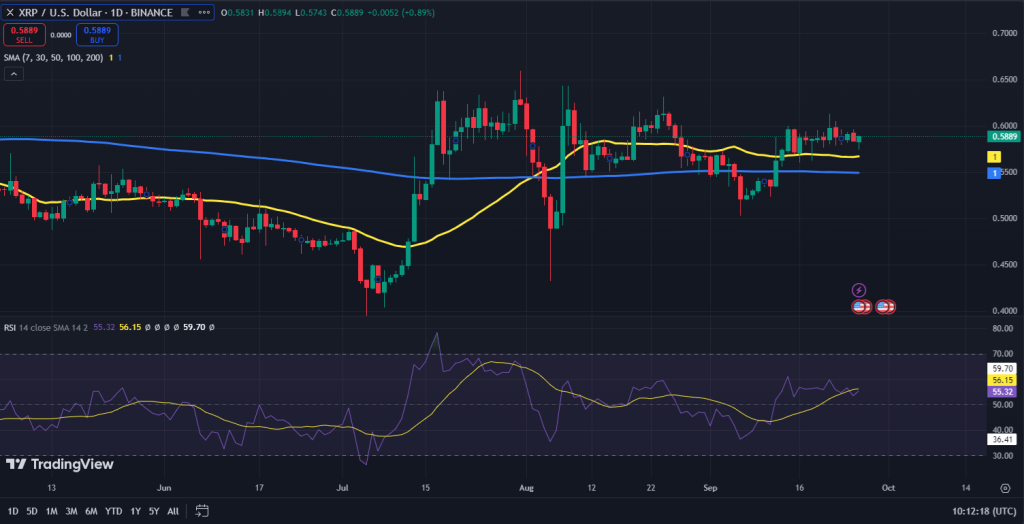Click the US flag marker below lightning icon
1024x524 pixels.
pyautogui.click(x=861, y=306)
